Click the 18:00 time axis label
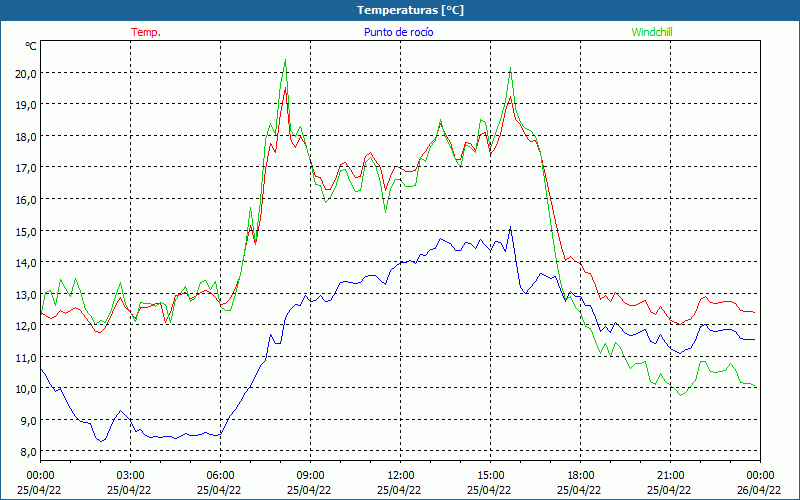The width and height of the screenshot is (800, 500). click(x=581, y=475)
